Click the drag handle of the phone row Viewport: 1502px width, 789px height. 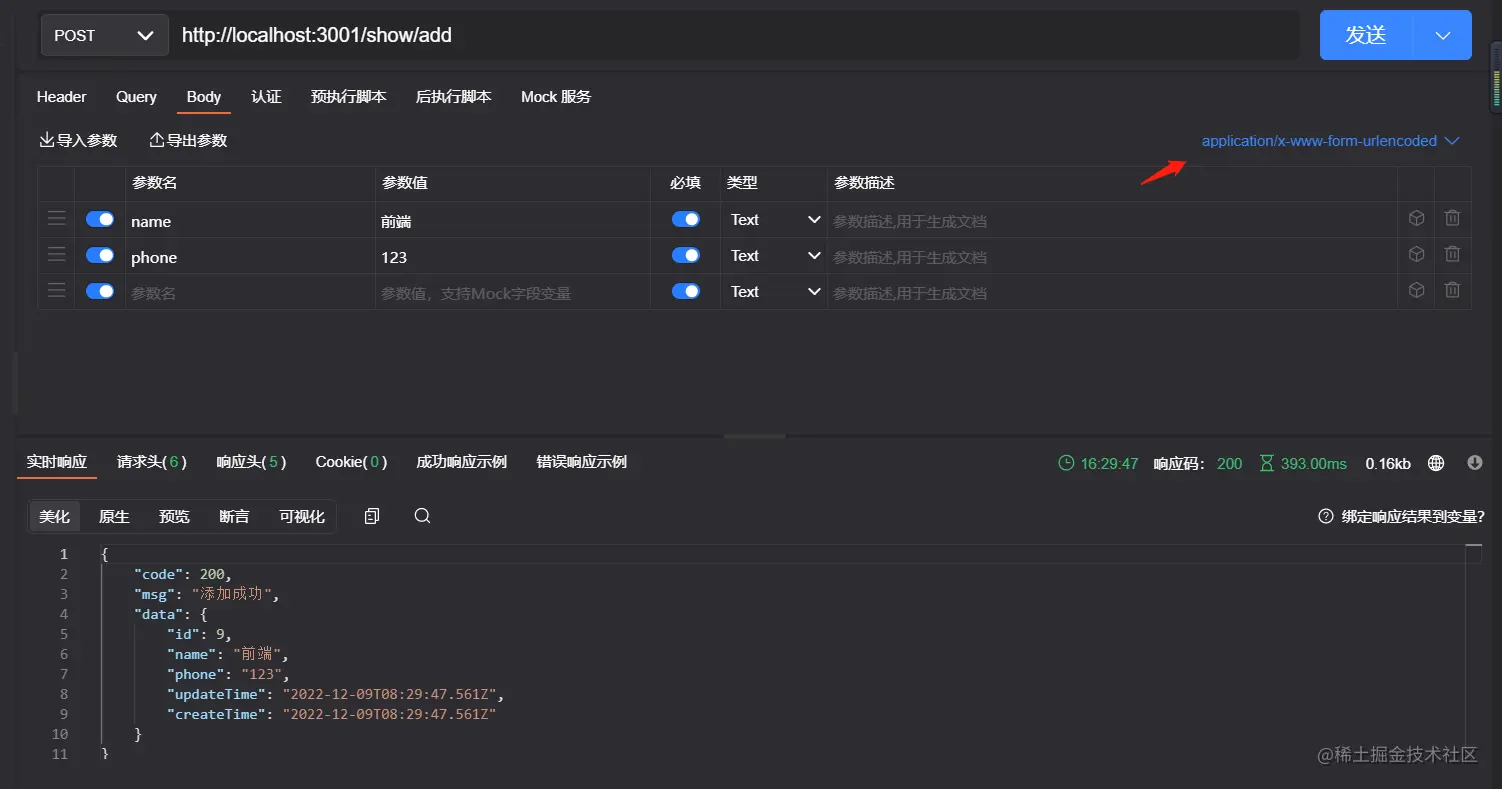pos(57,256)
